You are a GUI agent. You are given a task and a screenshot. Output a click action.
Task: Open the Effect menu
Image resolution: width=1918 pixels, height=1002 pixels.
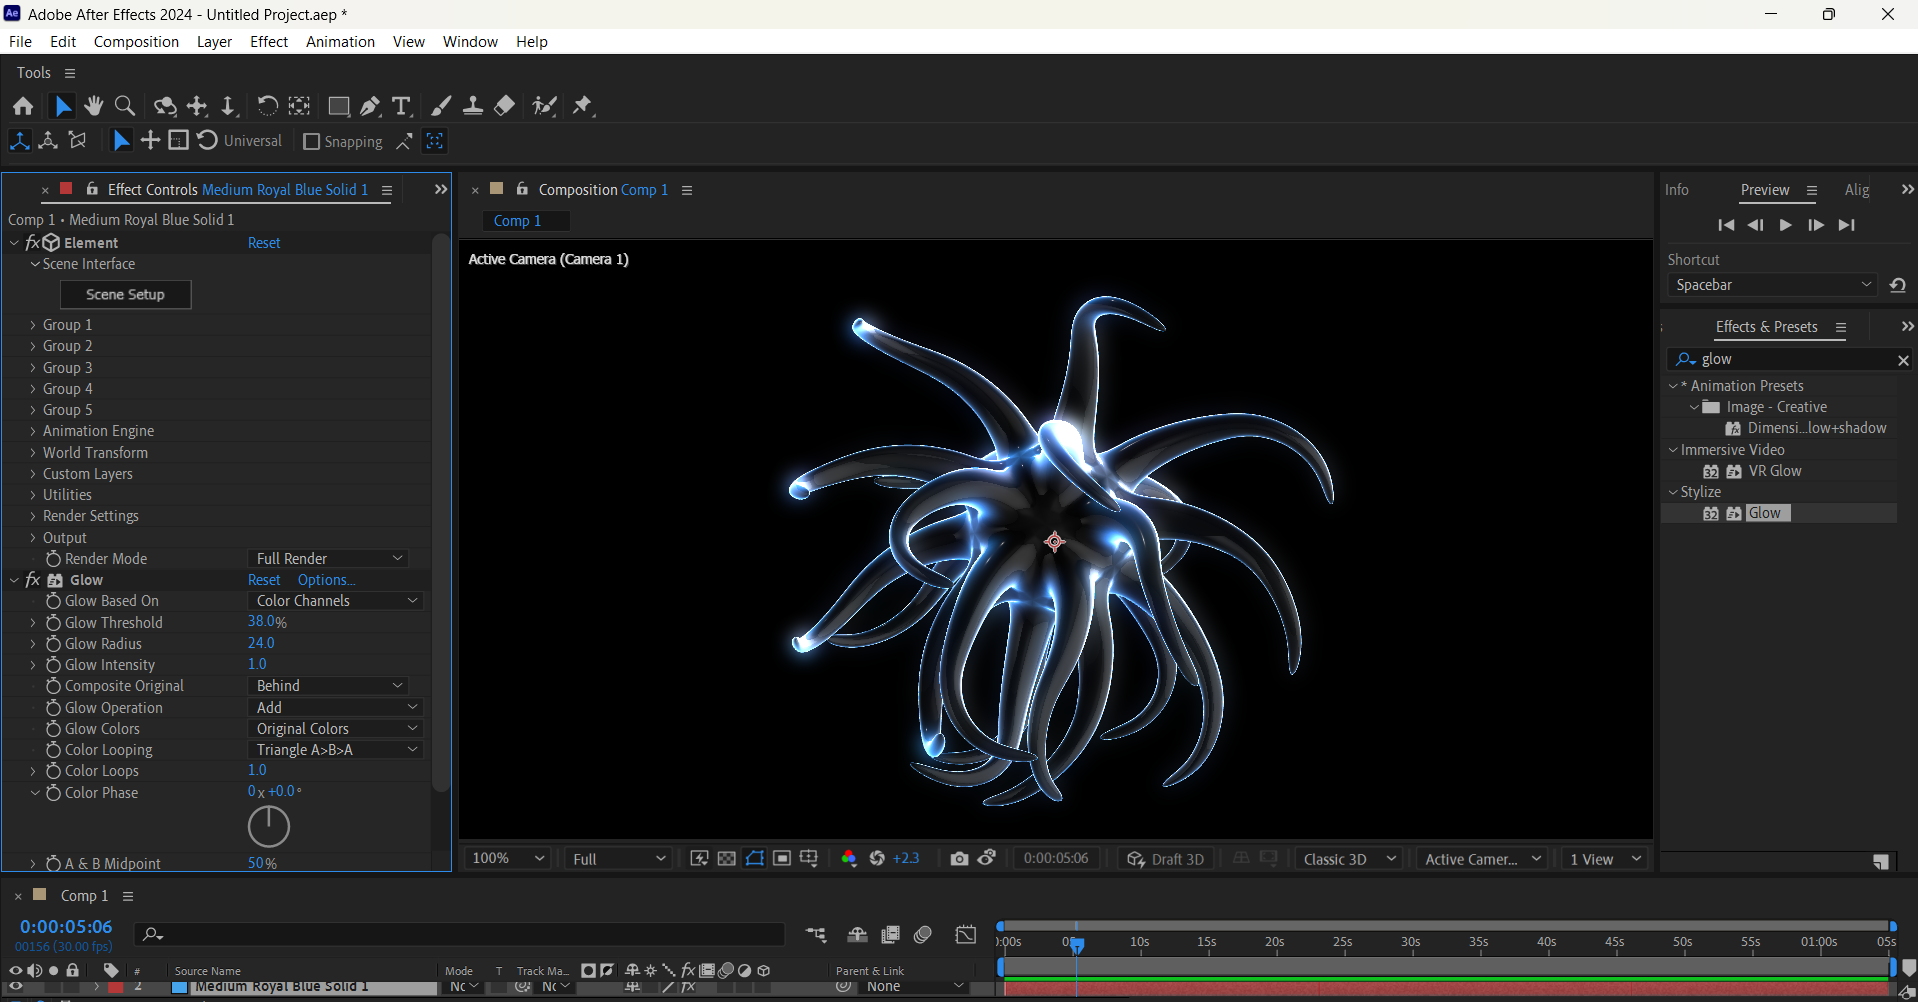click(268, 41)
